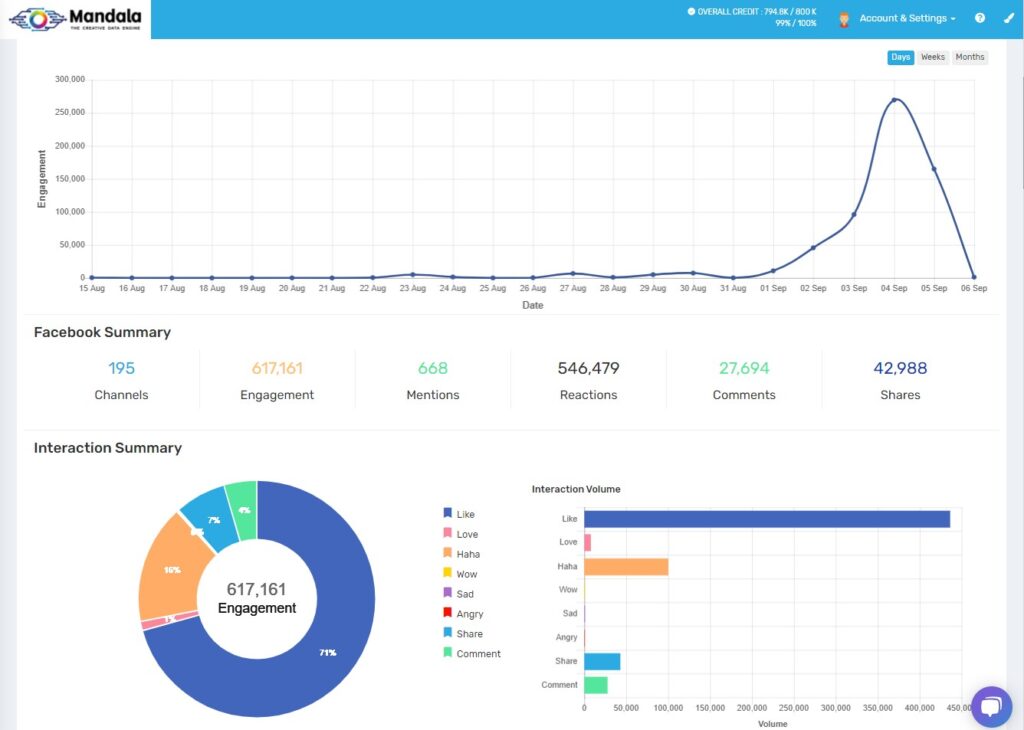Click the 42,988 Shares stat

[x=900, y=369]
